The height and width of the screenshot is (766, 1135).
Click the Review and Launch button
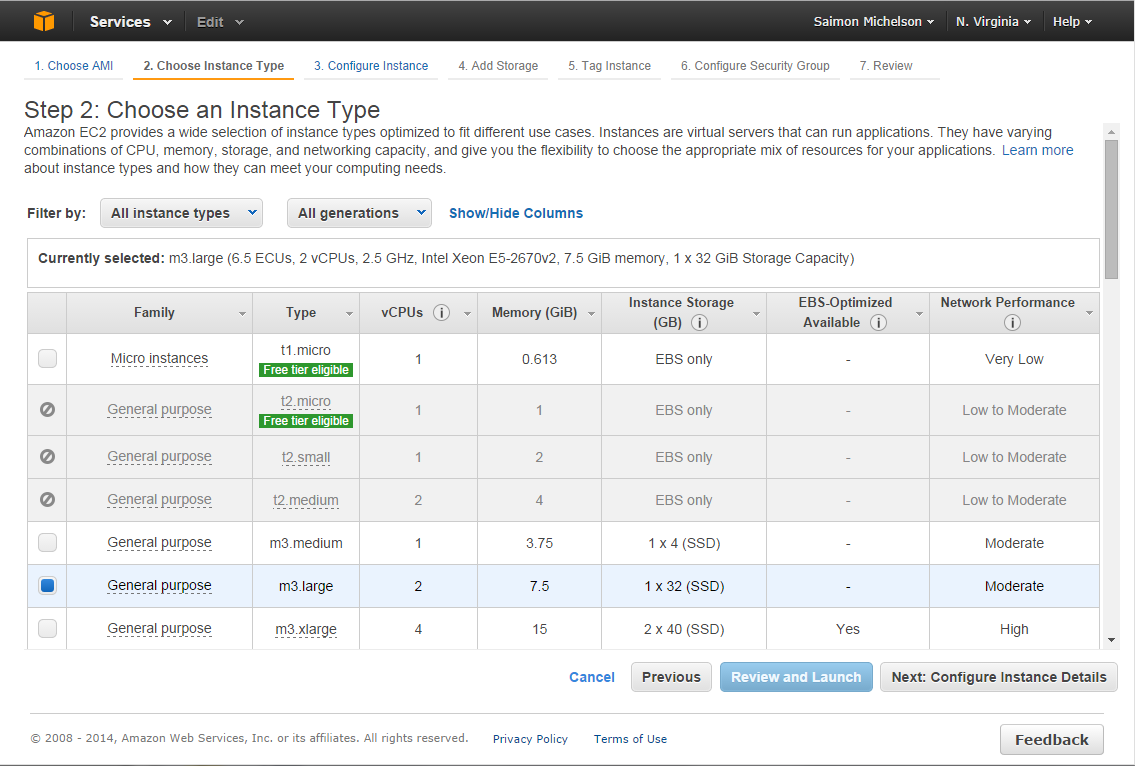796,677
